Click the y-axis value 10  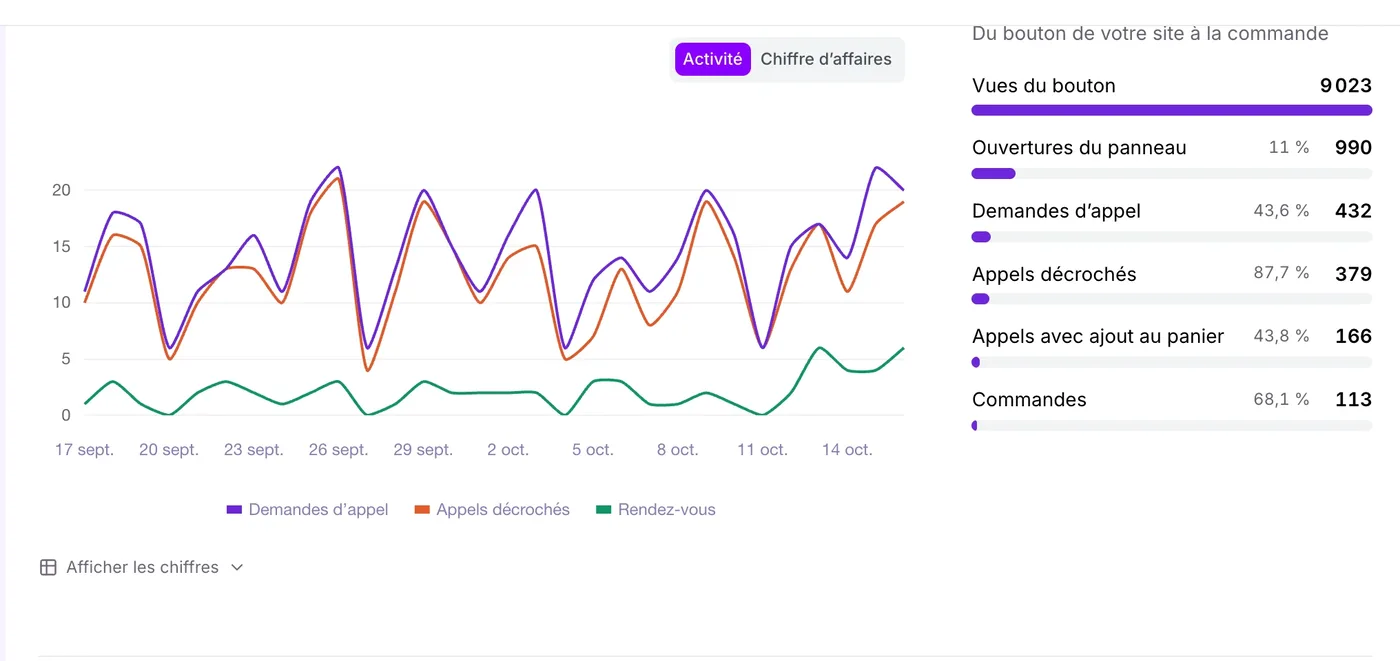tap(61, 302)
